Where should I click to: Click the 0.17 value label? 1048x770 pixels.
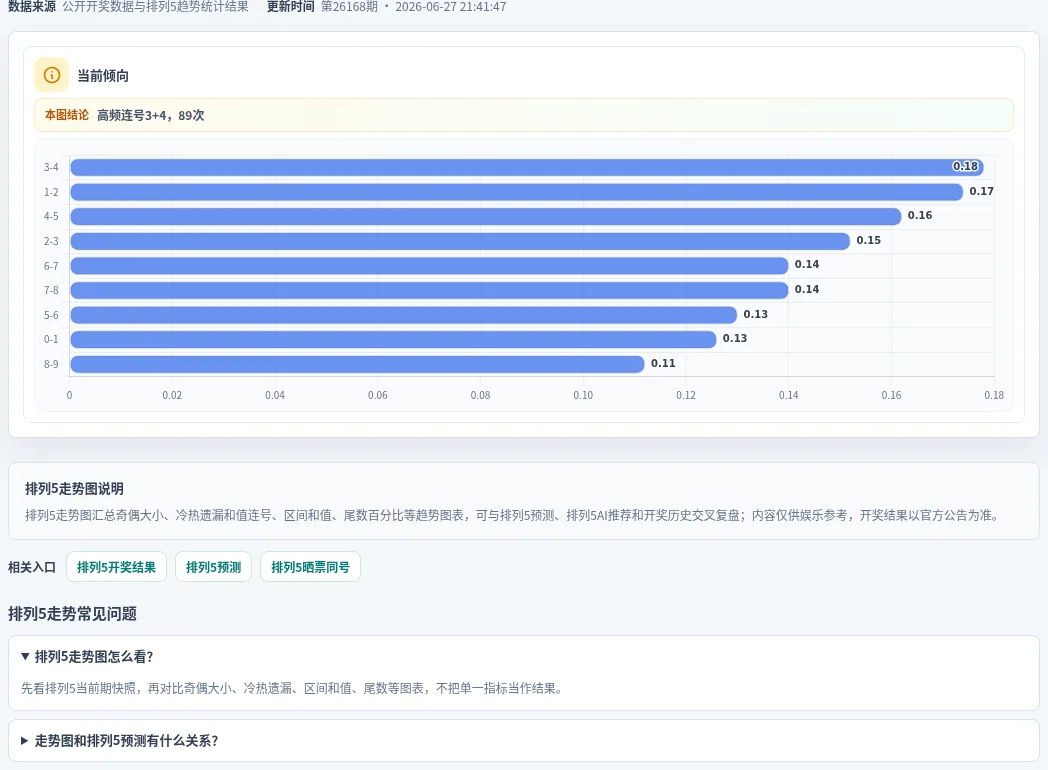tap(981, 191)
